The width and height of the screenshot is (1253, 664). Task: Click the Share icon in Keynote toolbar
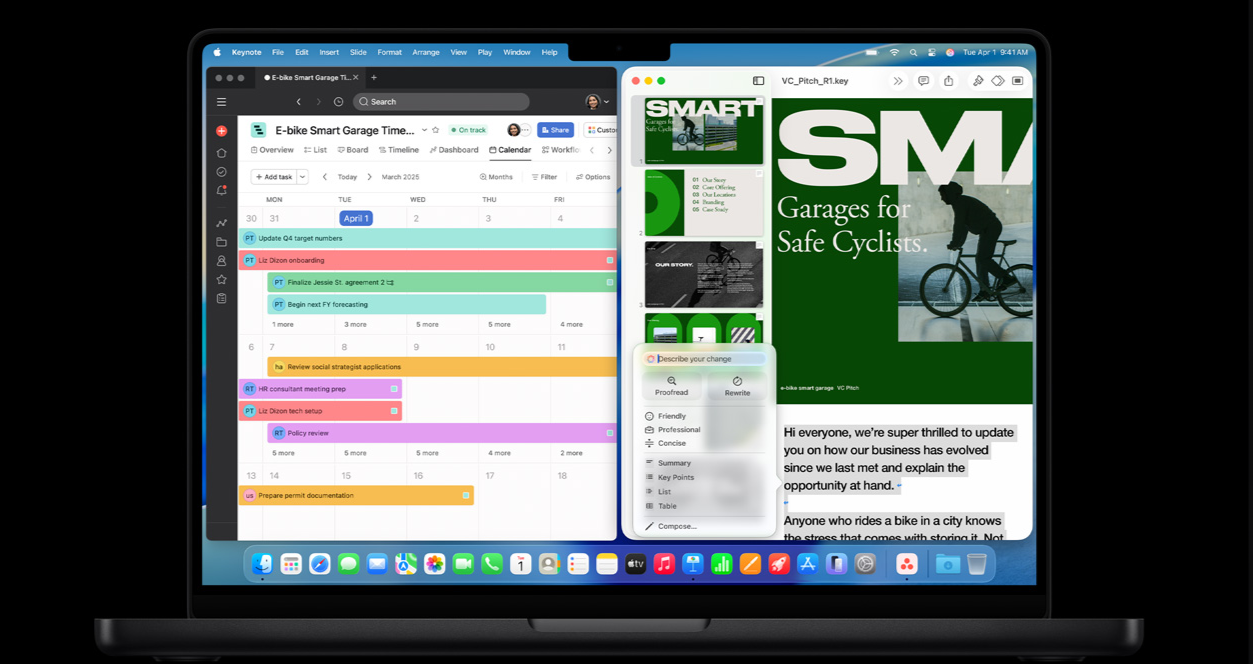(948, 81)
